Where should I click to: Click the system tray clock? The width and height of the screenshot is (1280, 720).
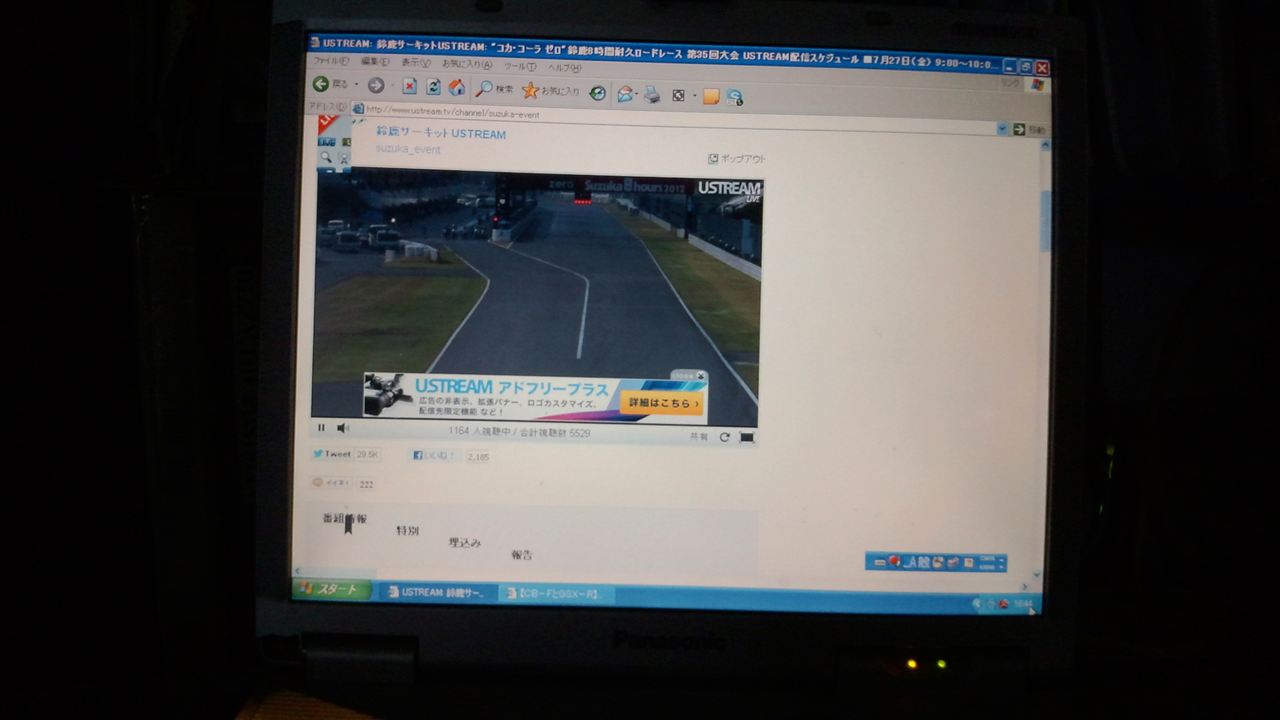click(x=1023, y=603)
